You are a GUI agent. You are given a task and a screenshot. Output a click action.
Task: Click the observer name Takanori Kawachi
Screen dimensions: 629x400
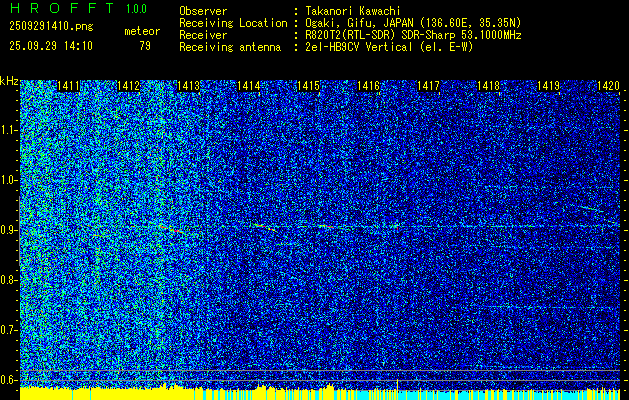point(353,11)
